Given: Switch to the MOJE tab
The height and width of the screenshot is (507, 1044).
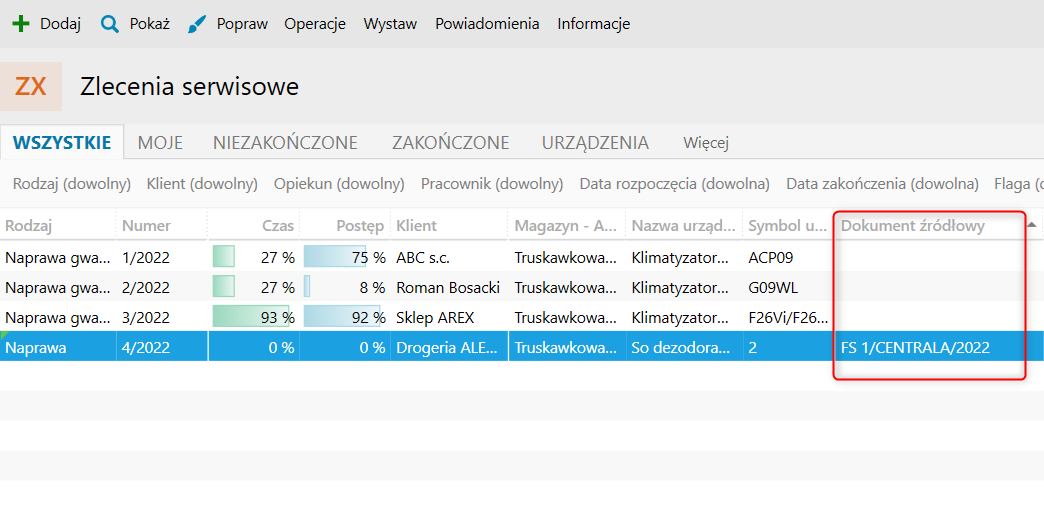Looking at the screenshot, I should point(160,143).
